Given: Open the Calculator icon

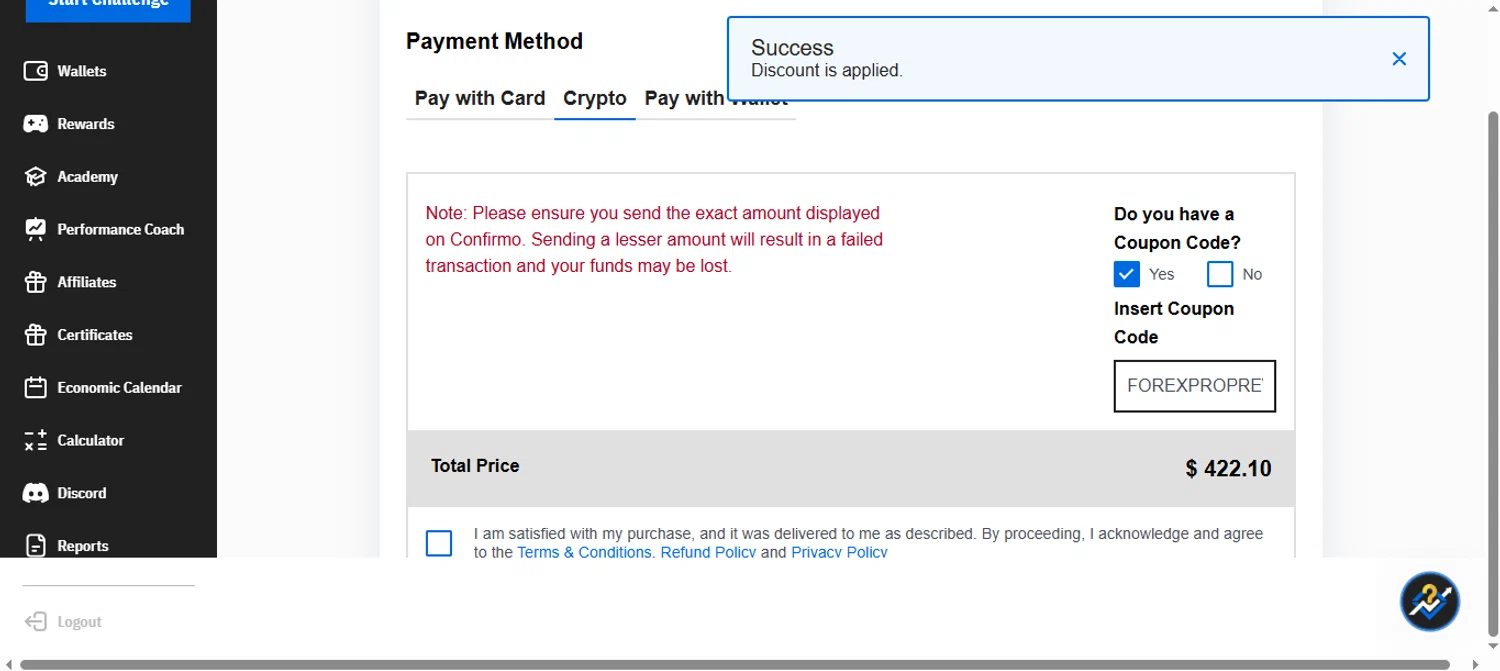Looking at the screenshot, I should pyautogui.click(x=36, y=440).
